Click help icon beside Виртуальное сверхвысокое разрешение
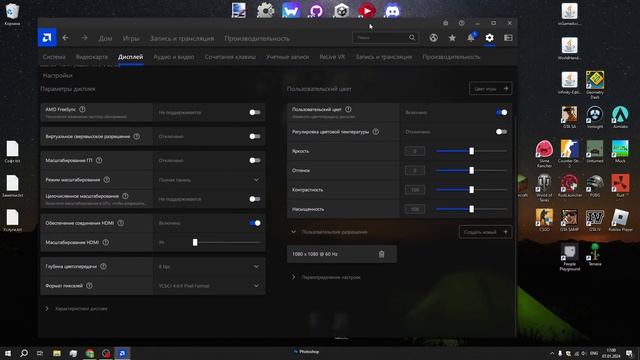The width and height of the screenshot is (640, 360). 137,136
